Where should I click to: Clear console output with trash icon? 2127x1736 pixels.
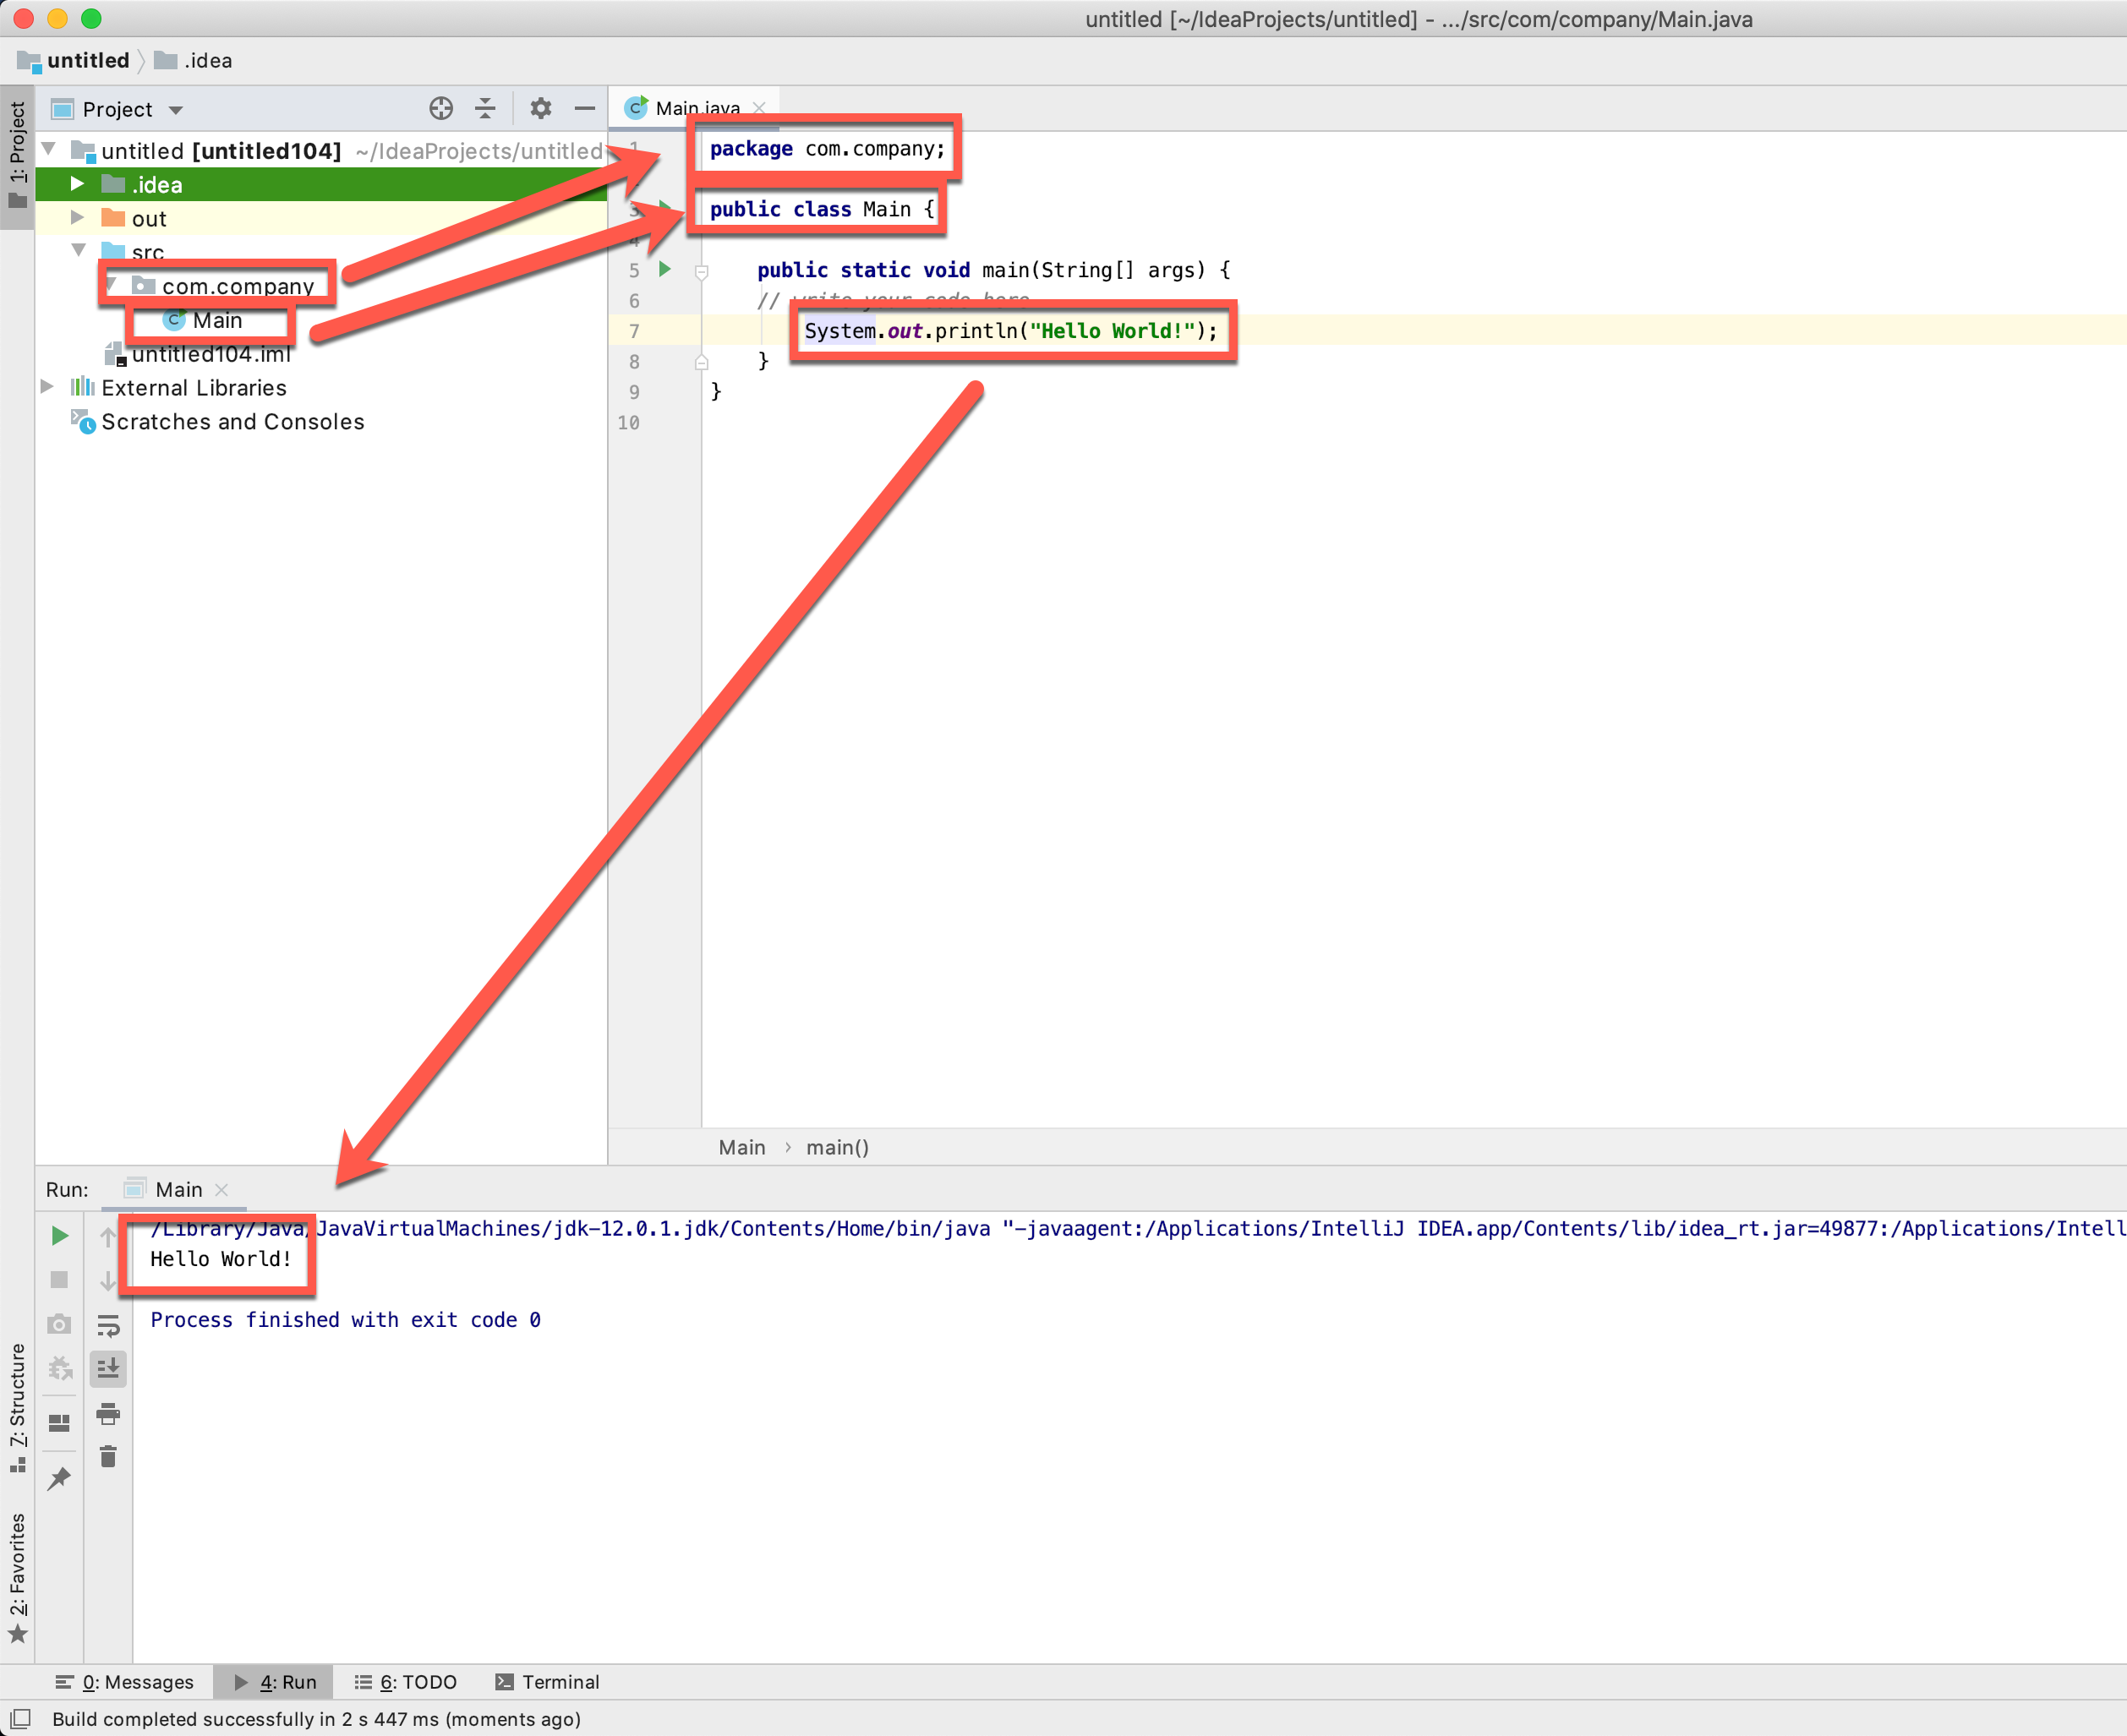[x=108, y=1457]
